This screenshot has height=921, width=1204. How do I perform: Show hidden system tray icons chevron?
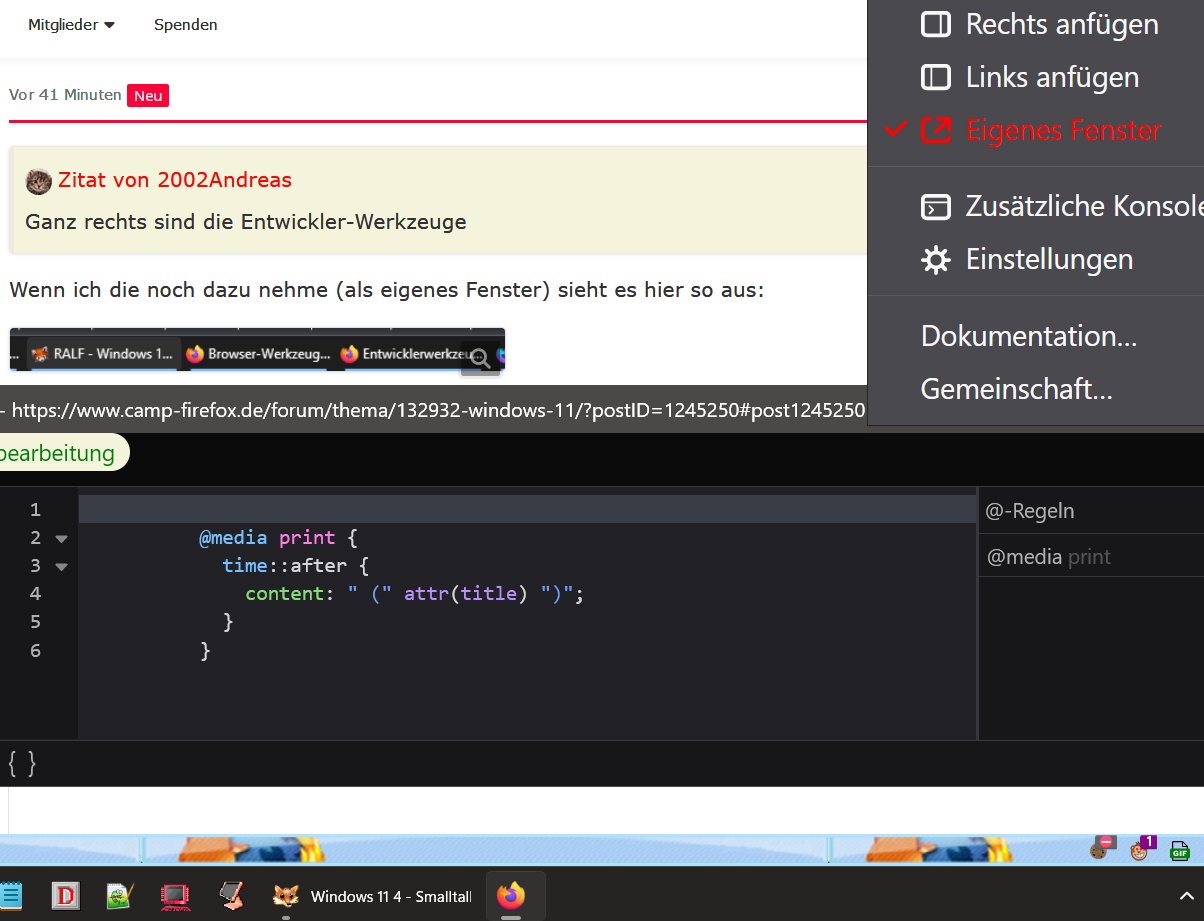[1185, 896]
